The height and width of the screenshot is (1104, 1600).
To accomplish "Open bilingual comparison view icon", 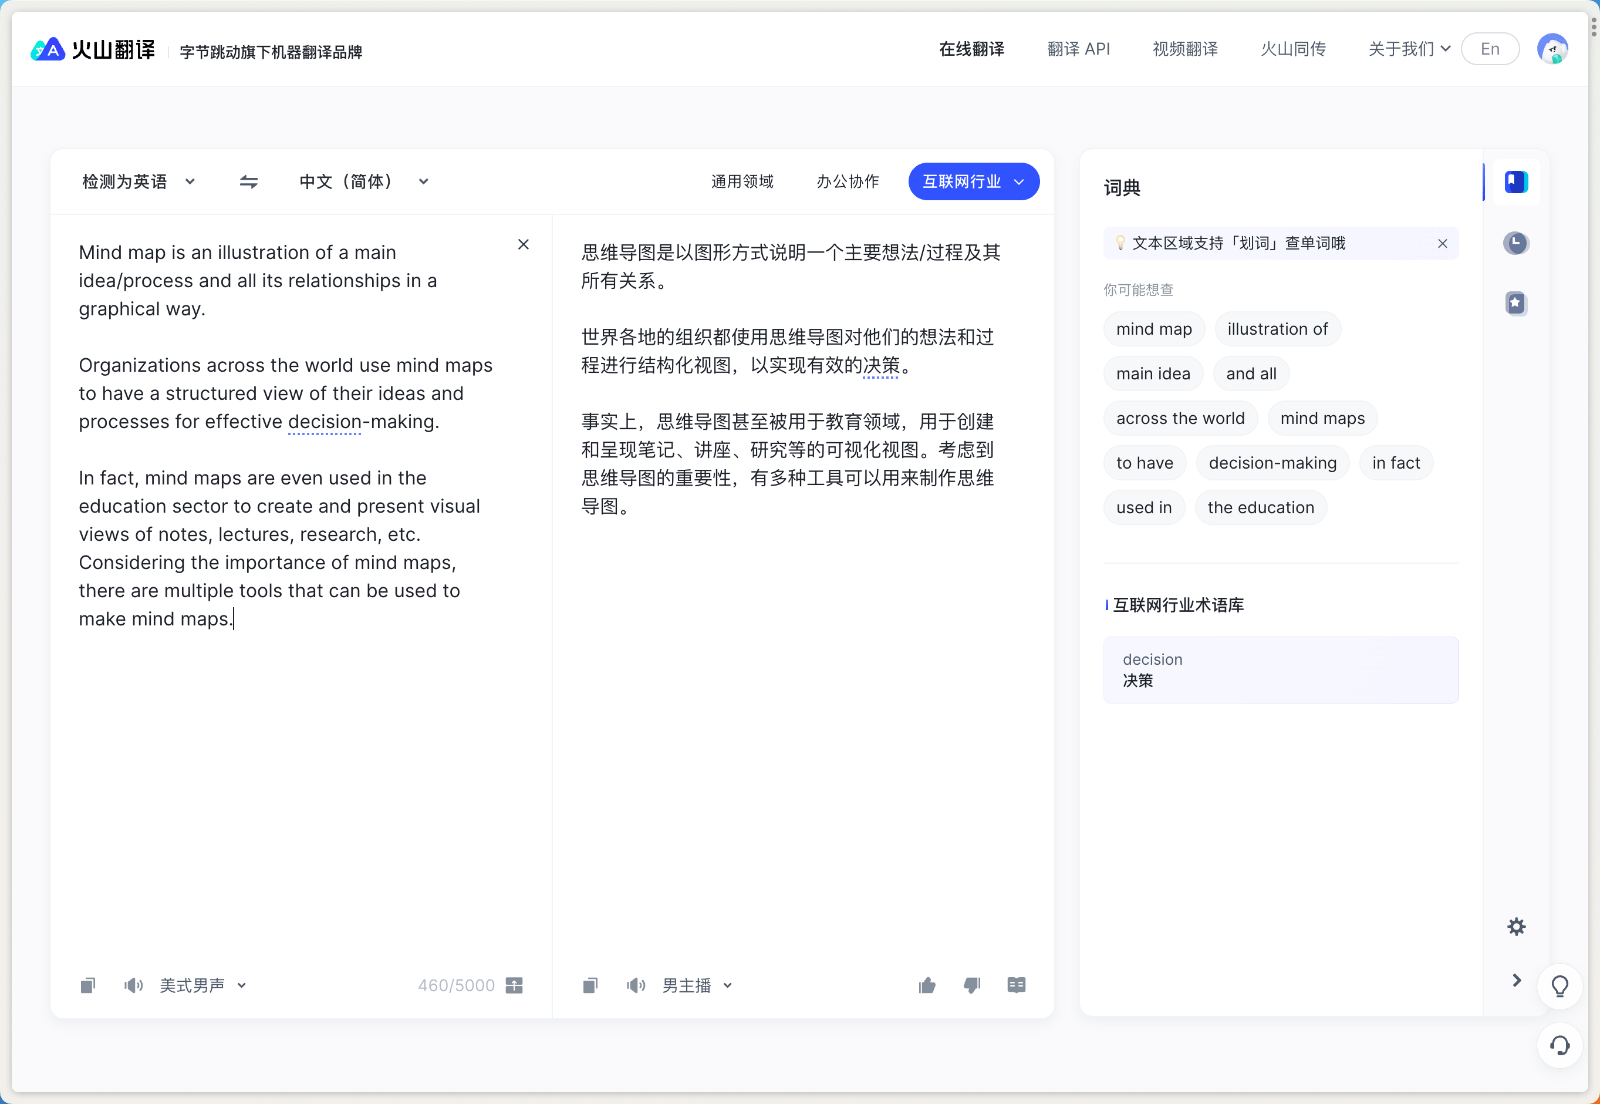I will pyautogui.click(x=1016, y=986).
